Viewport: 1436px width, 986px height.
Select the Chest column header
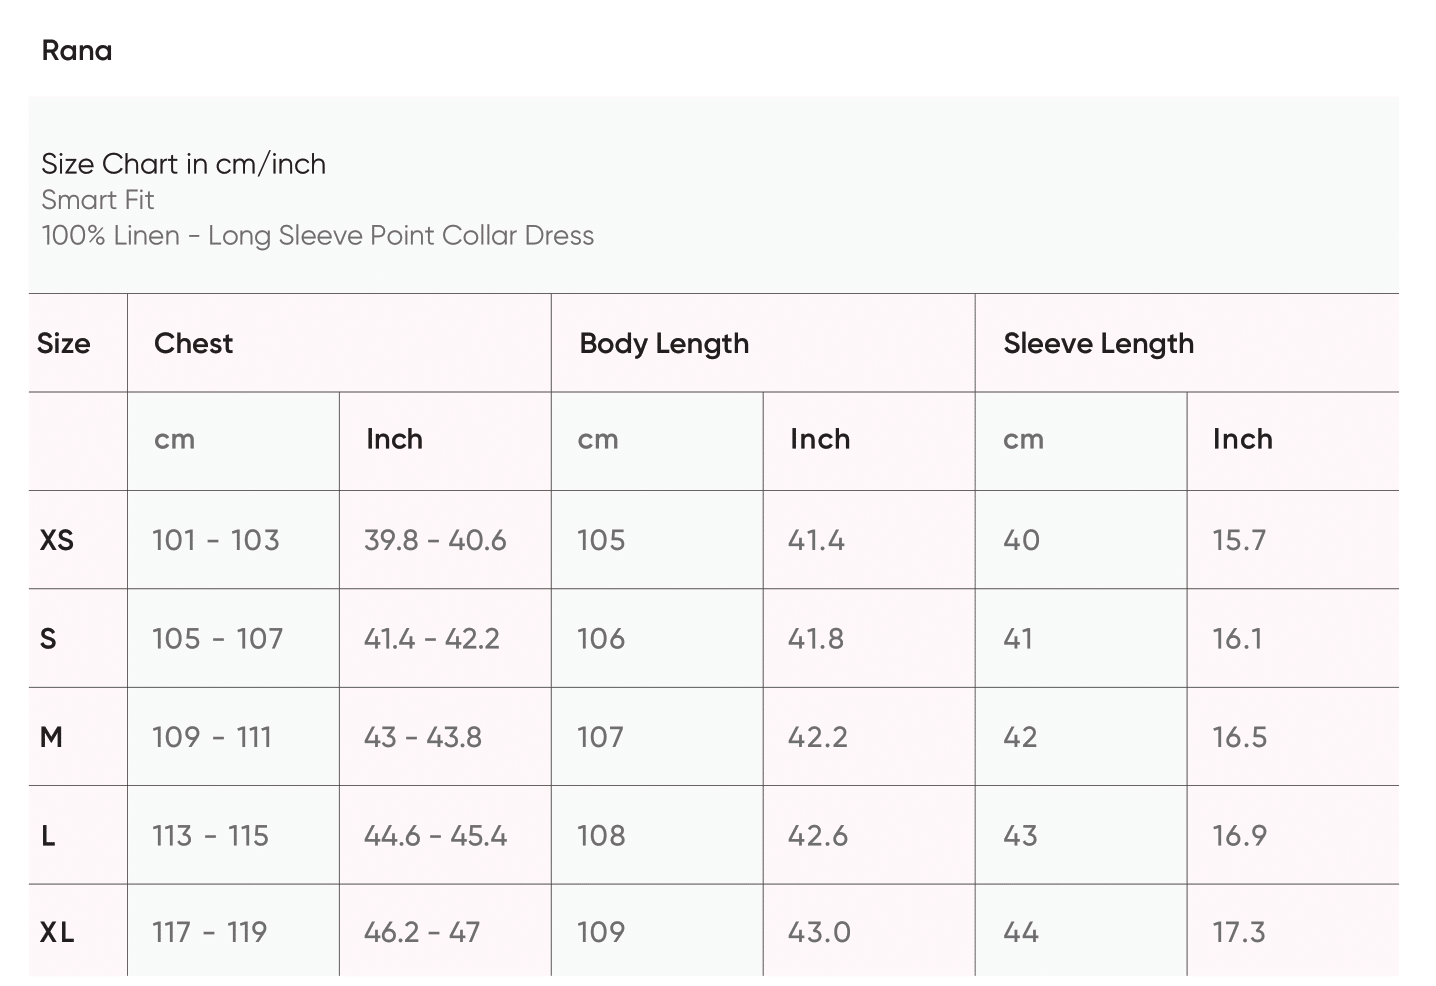(194, 343)
